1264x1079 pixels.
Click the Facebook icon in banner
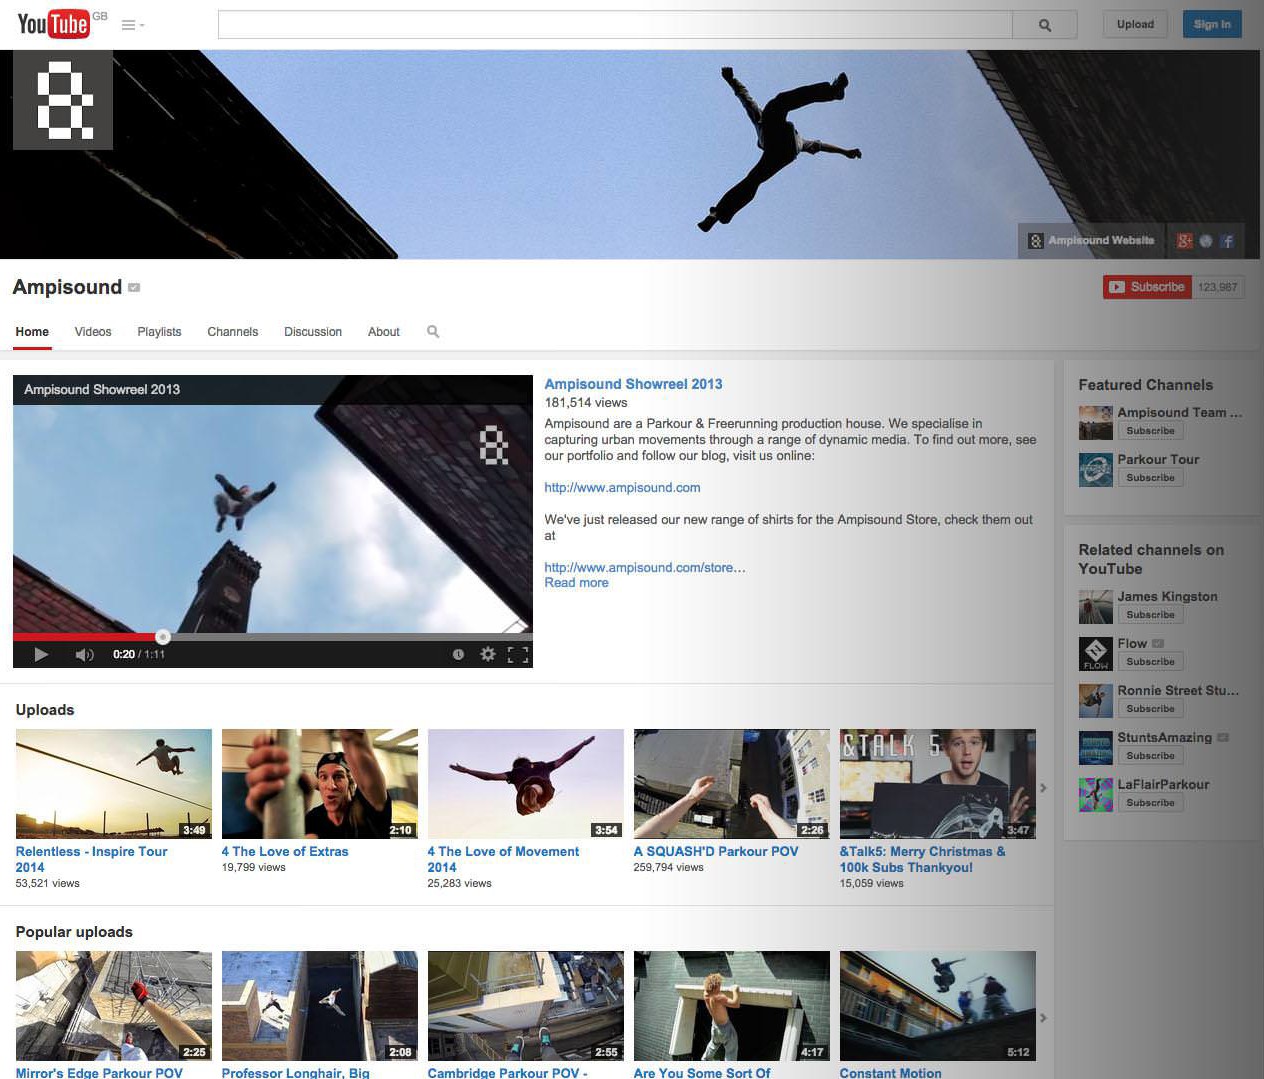[1227, 240]
